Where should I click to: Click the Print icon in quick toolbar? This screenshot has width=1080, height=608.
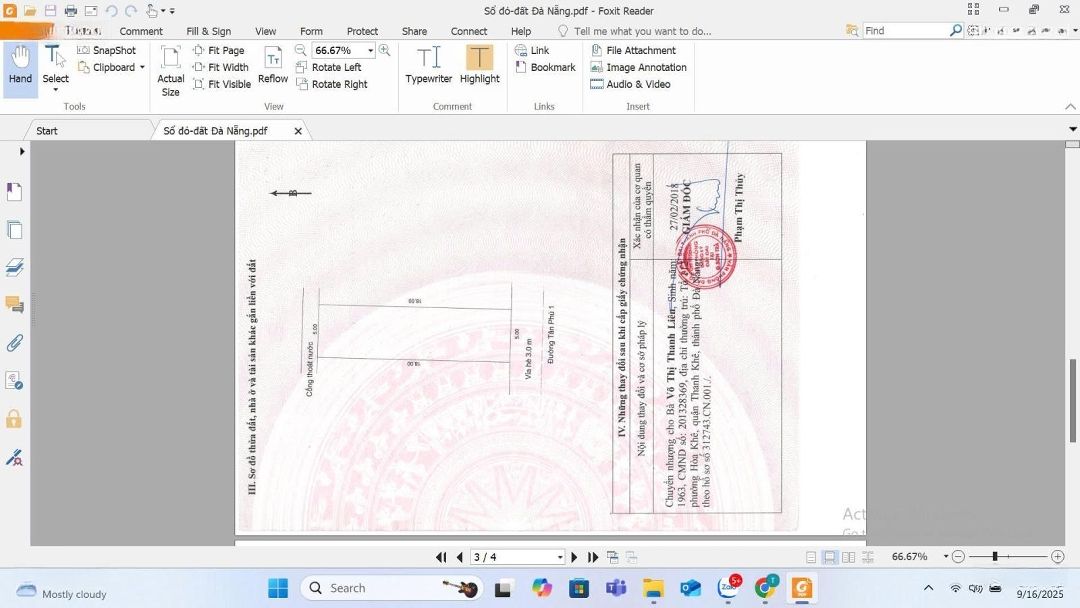click(x=70, y=11)
